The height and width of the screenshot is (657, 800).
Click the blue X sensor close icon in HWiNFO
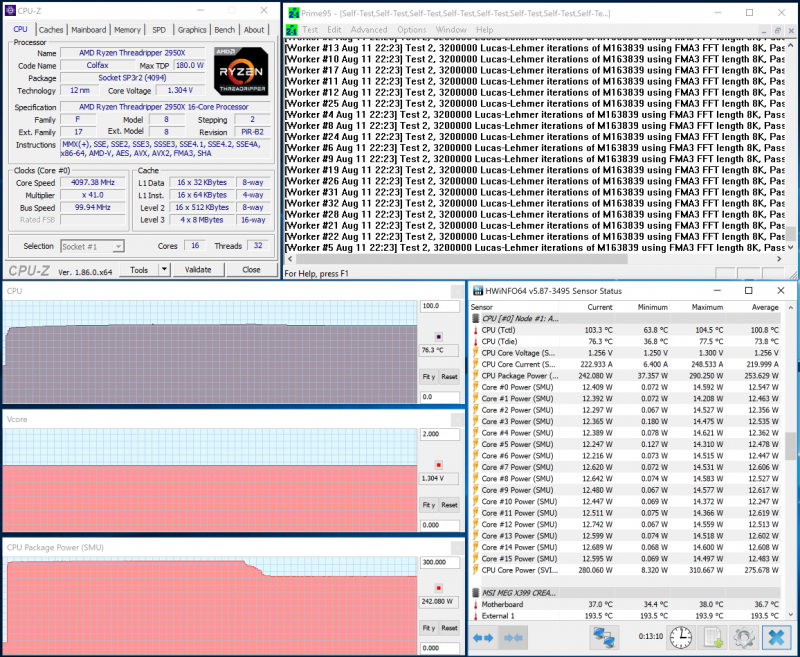coord(776,637)
